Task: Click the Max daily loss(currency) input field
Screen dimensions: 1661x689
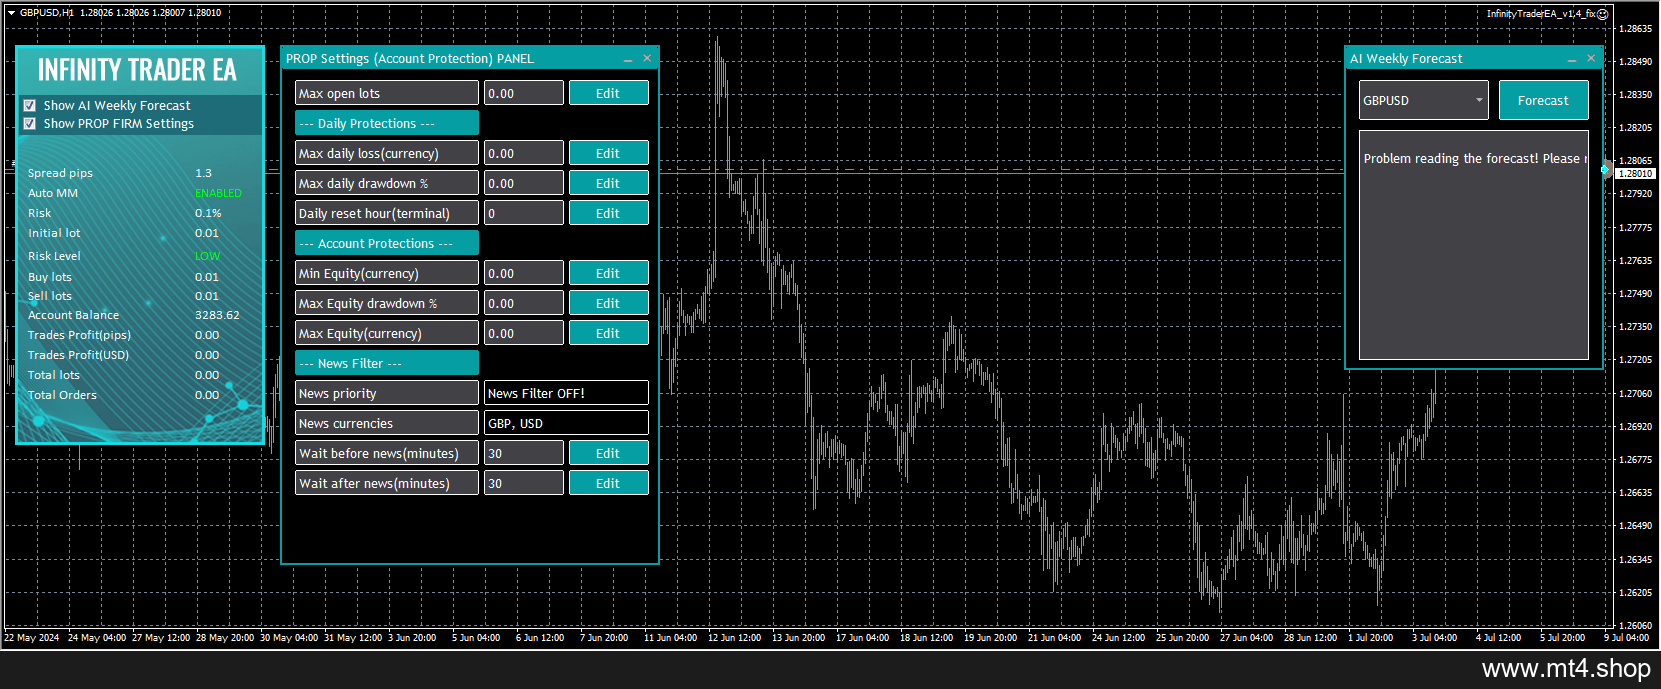Action: 524,153
